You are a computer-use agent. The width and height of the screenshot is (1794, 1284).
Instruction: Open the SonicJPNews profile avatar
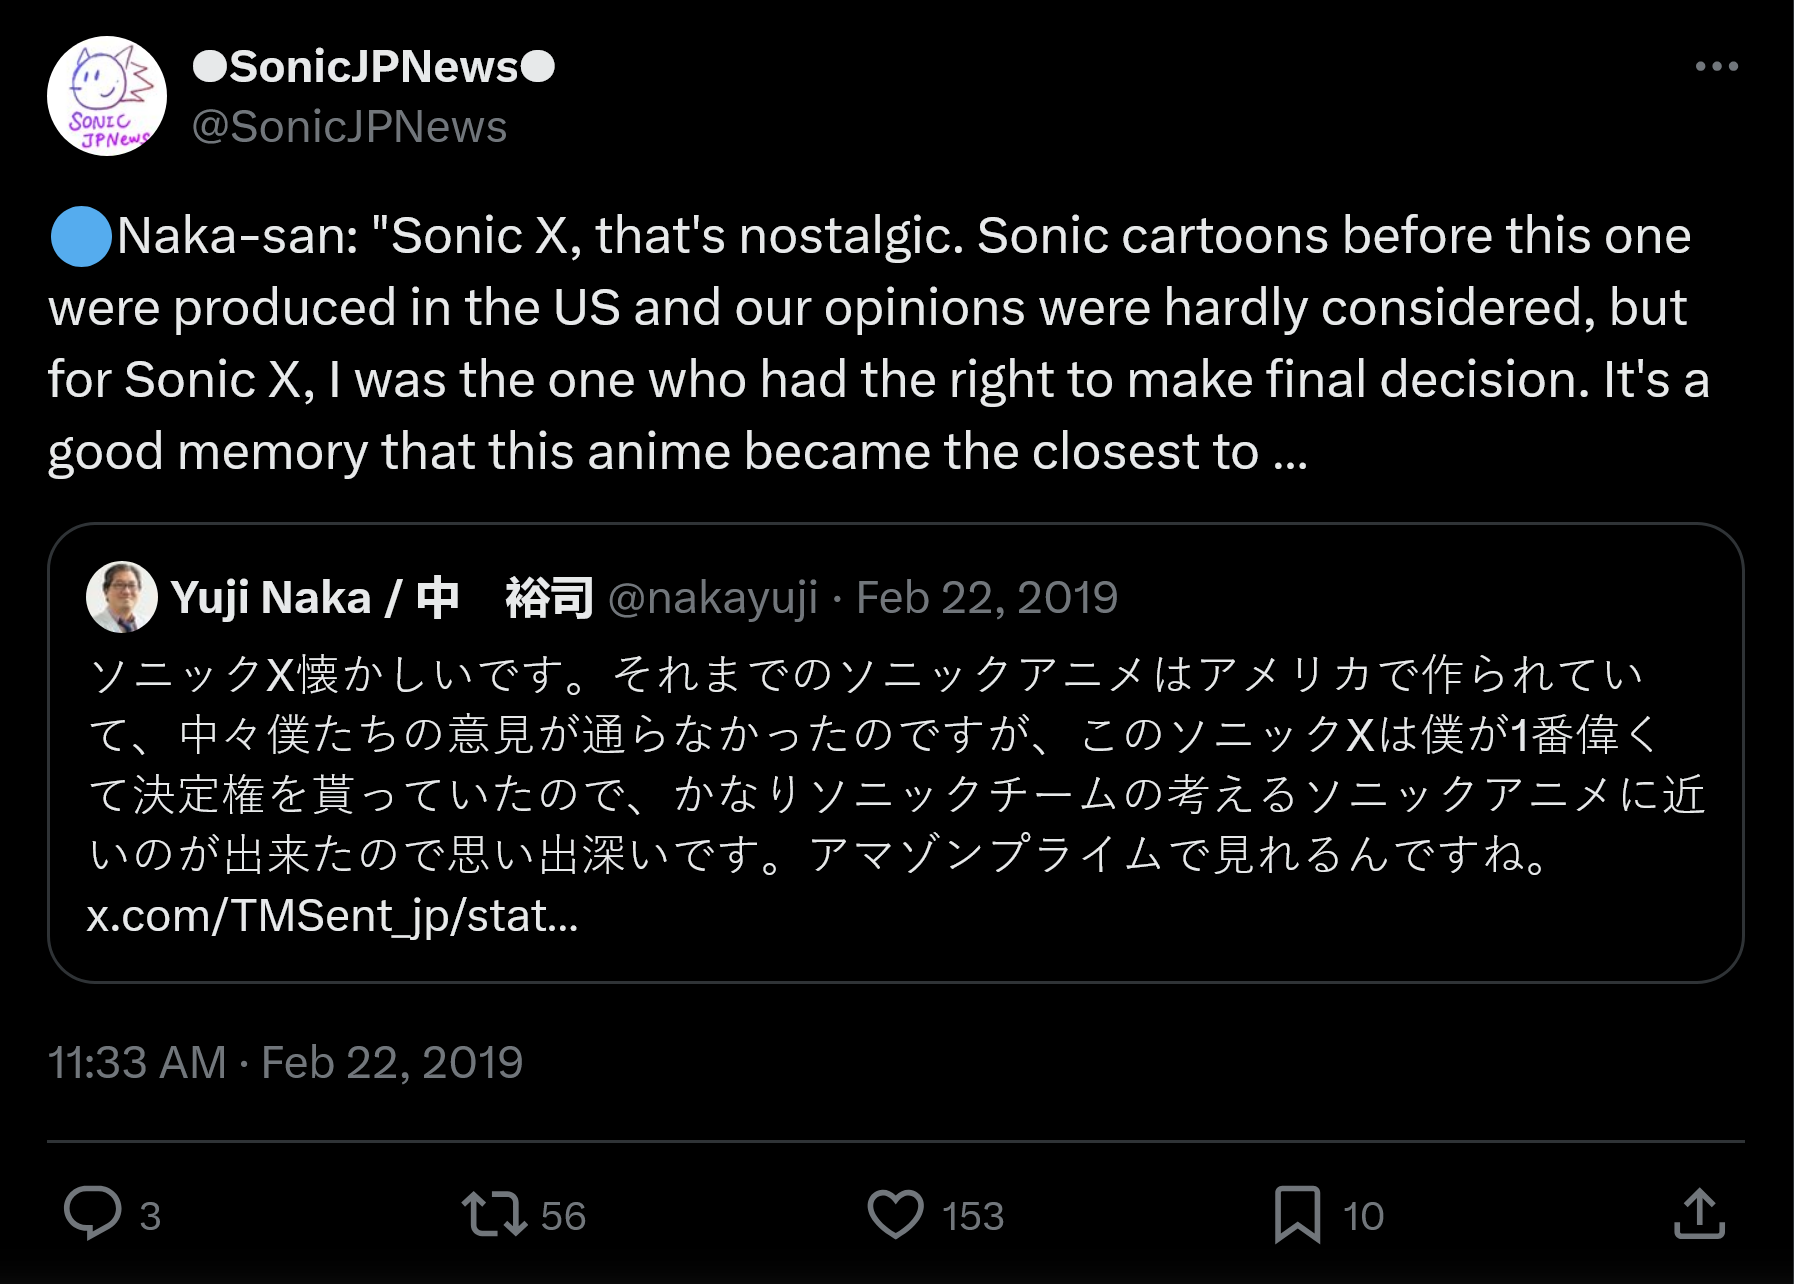click(x=107, y=96)
